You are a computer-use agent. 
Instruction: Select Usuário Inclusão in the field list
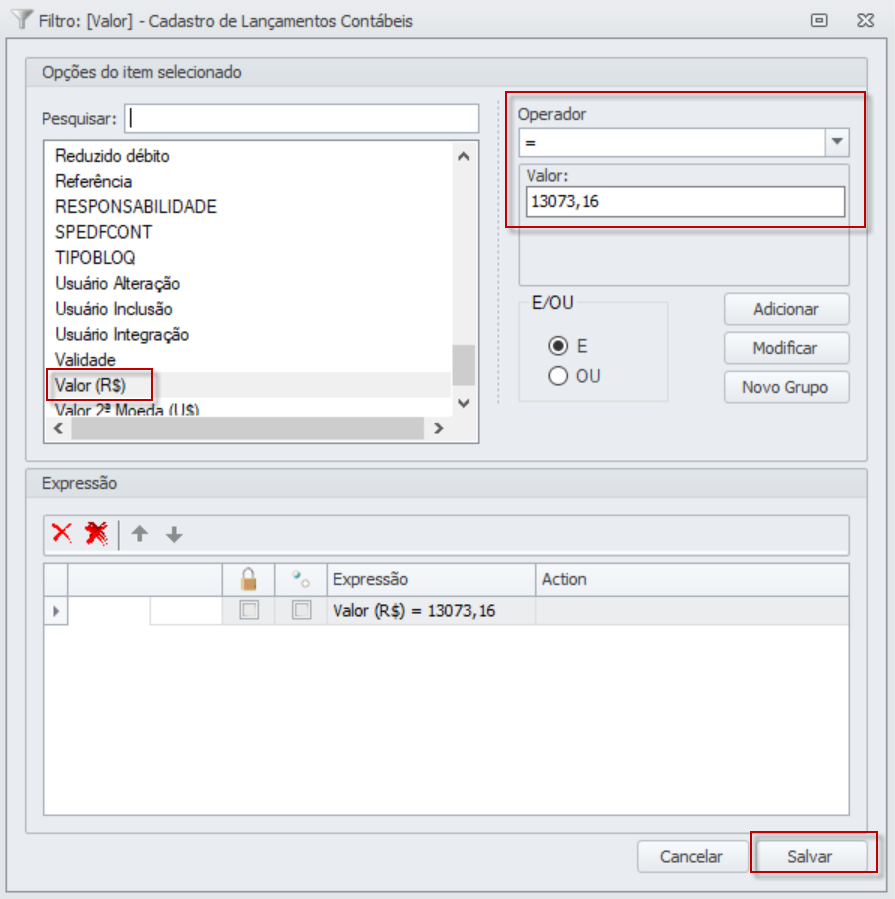(x=114, y=308)
